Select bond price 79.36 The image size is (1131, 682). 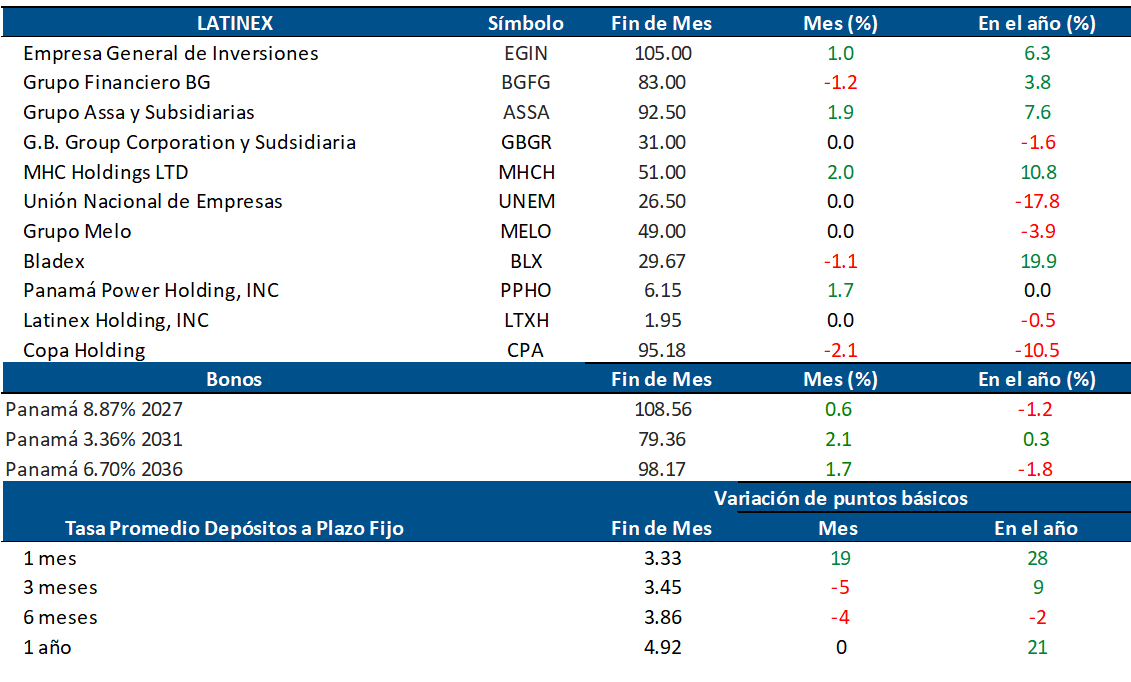coord(662,439)
